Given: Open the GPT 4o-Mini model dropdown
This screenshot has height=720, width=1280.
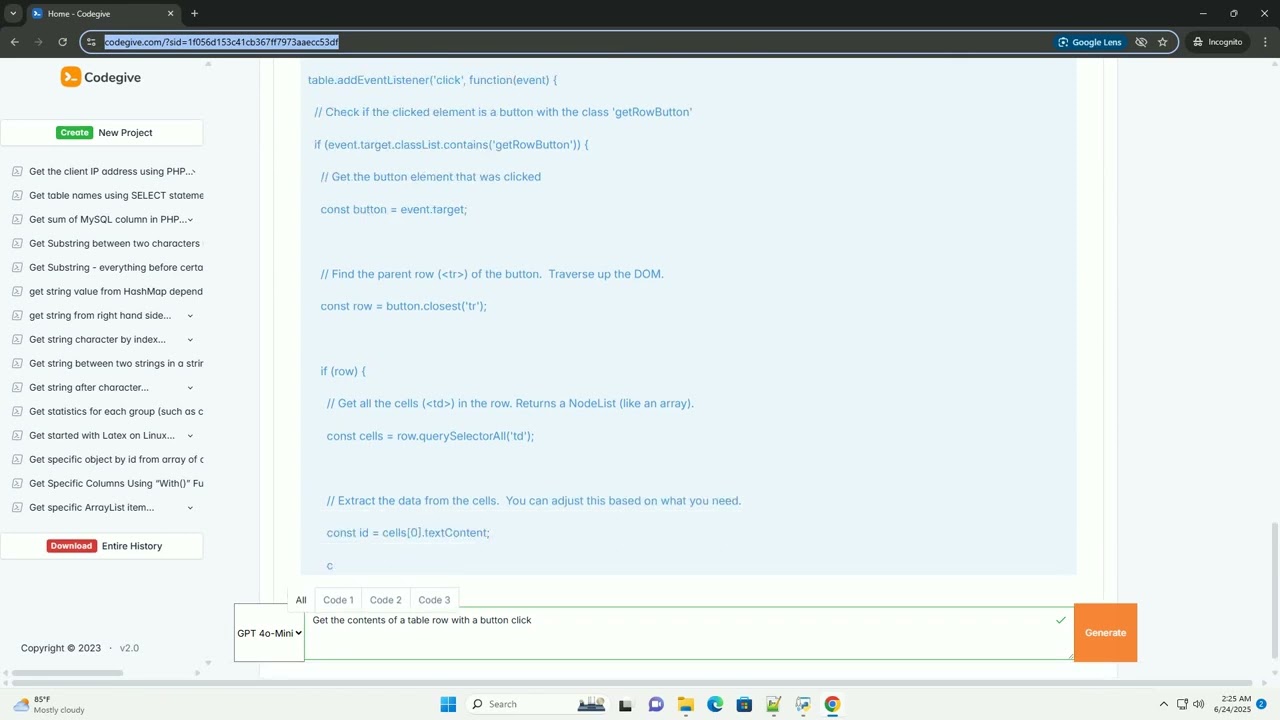Looking at the screenshot, I should point(269,633).
